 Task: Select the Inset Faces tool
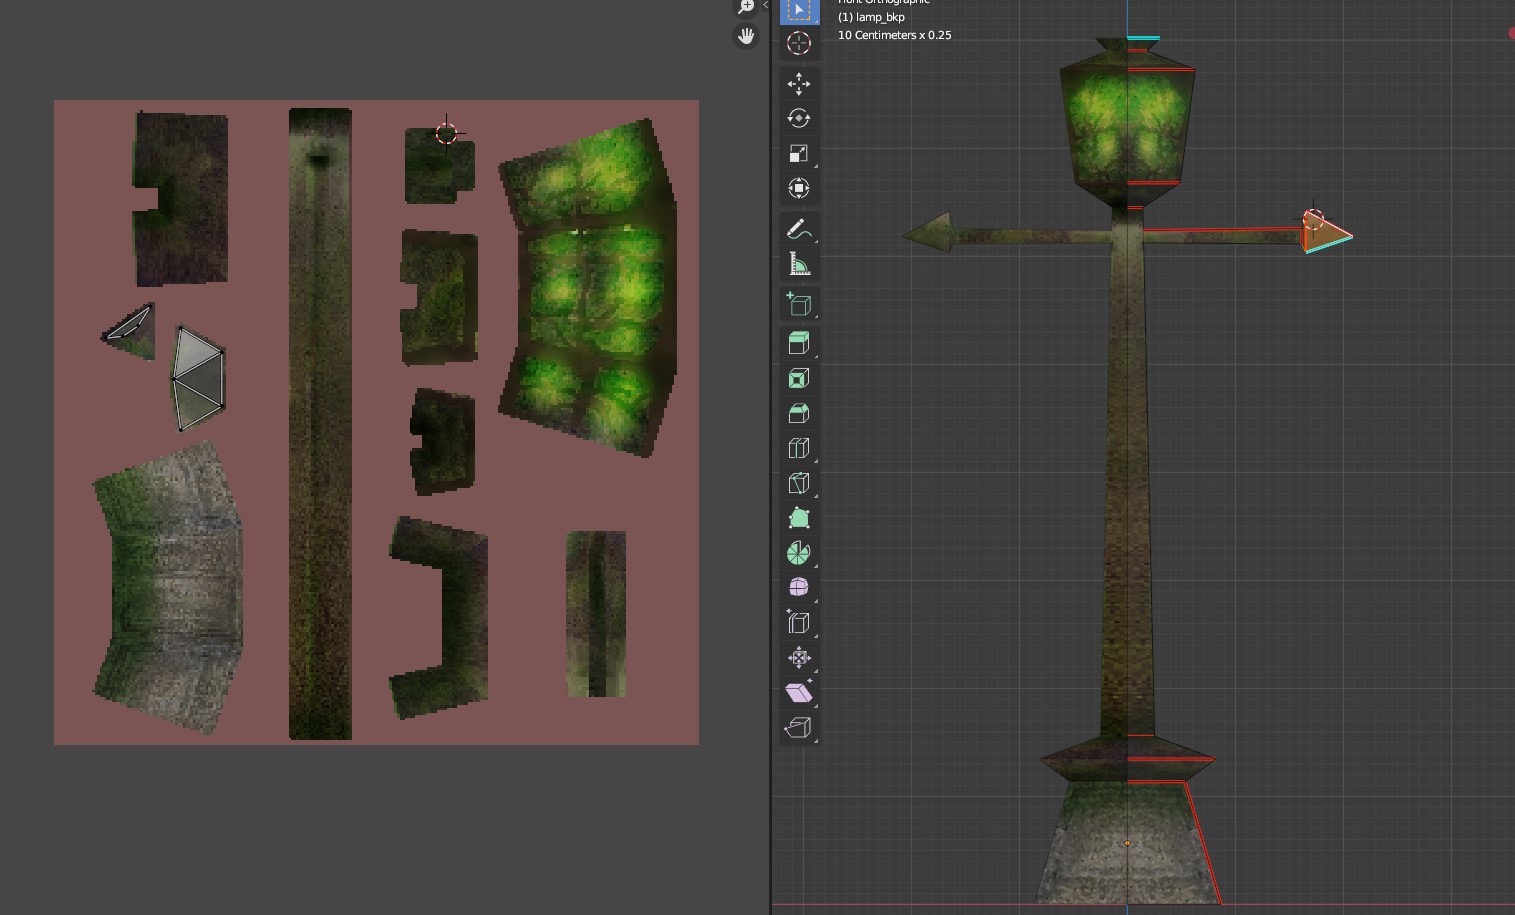tap(798, 378)
